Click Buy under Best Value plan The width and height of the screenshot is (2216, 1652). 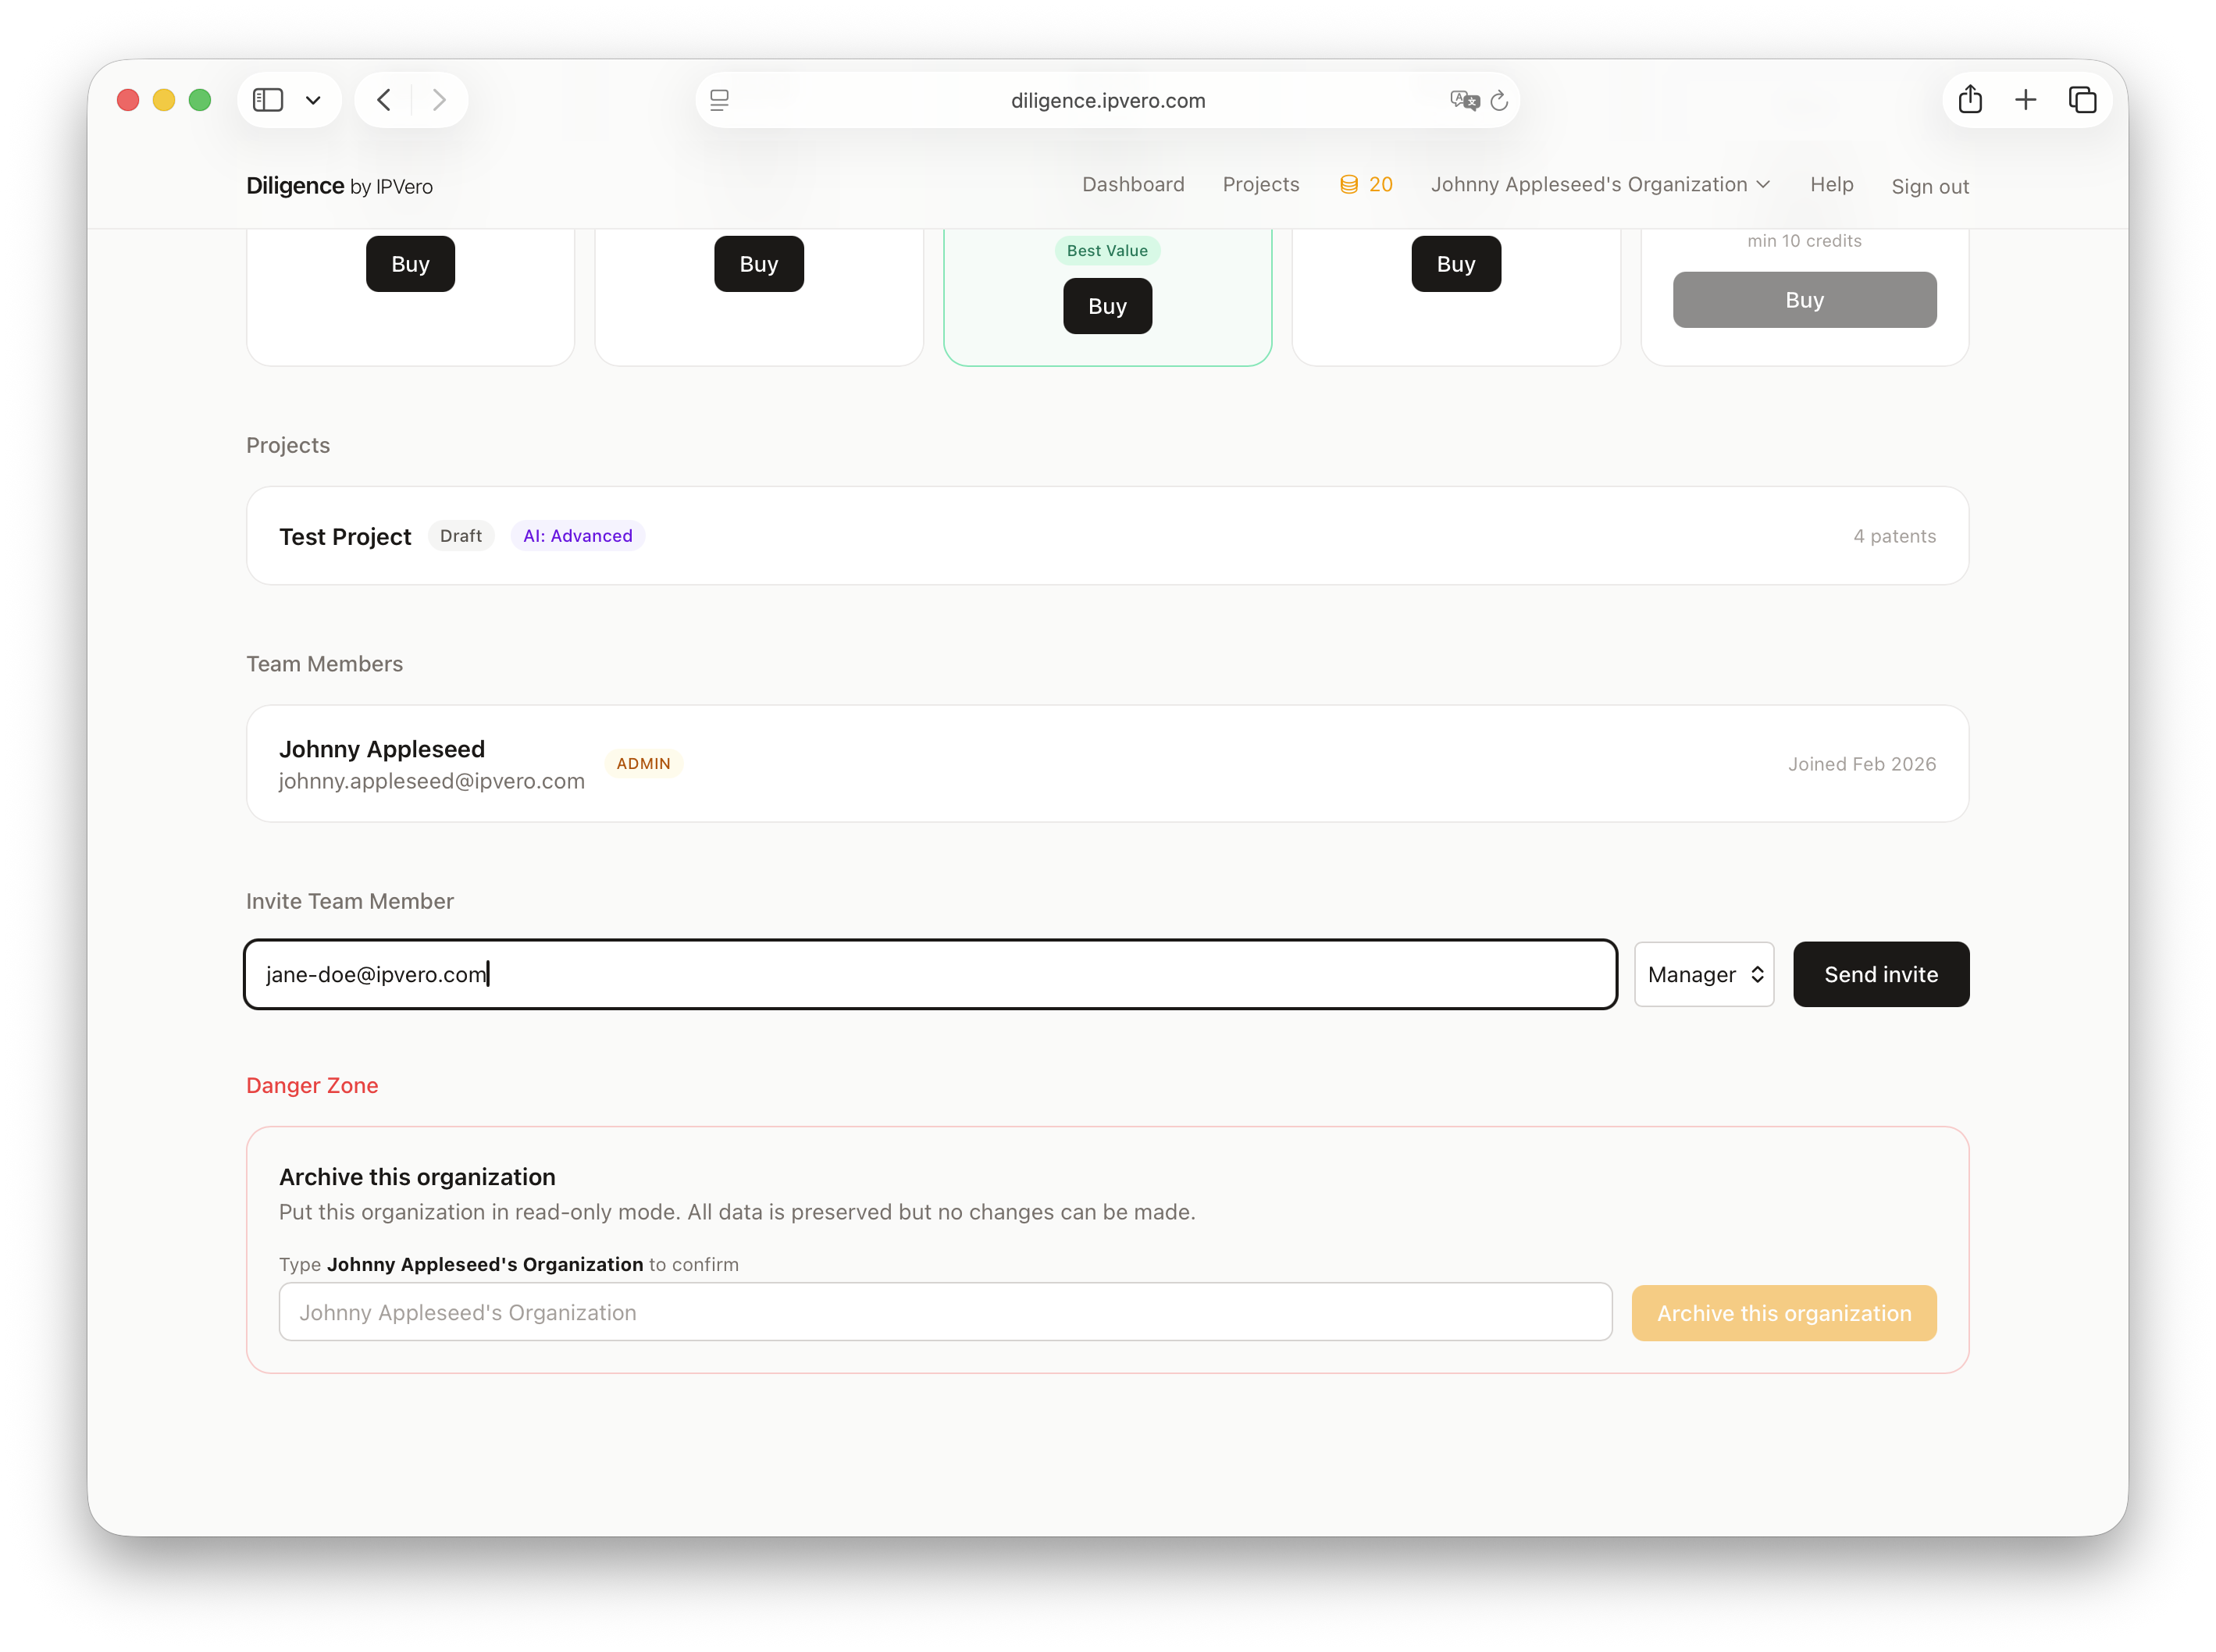(1107, 306)
